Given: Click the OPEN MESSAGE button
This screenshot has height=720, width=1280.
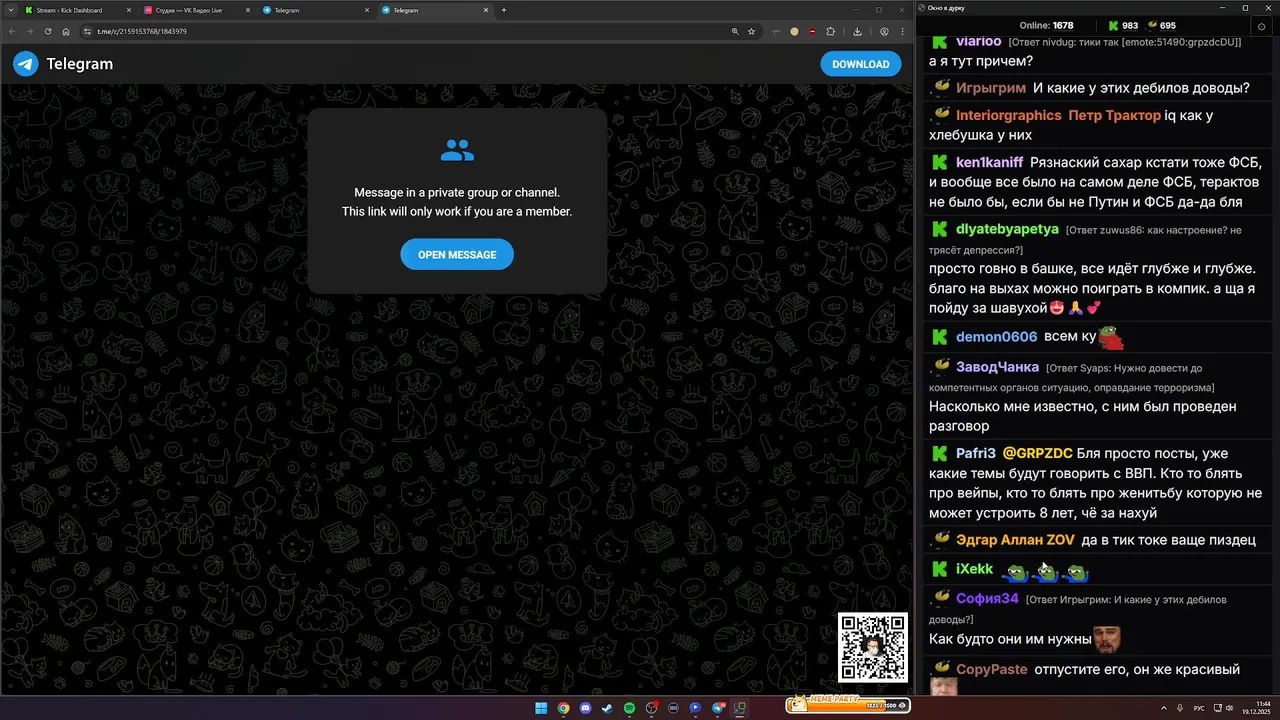Looking at the screenshot, I should [457, 254].
